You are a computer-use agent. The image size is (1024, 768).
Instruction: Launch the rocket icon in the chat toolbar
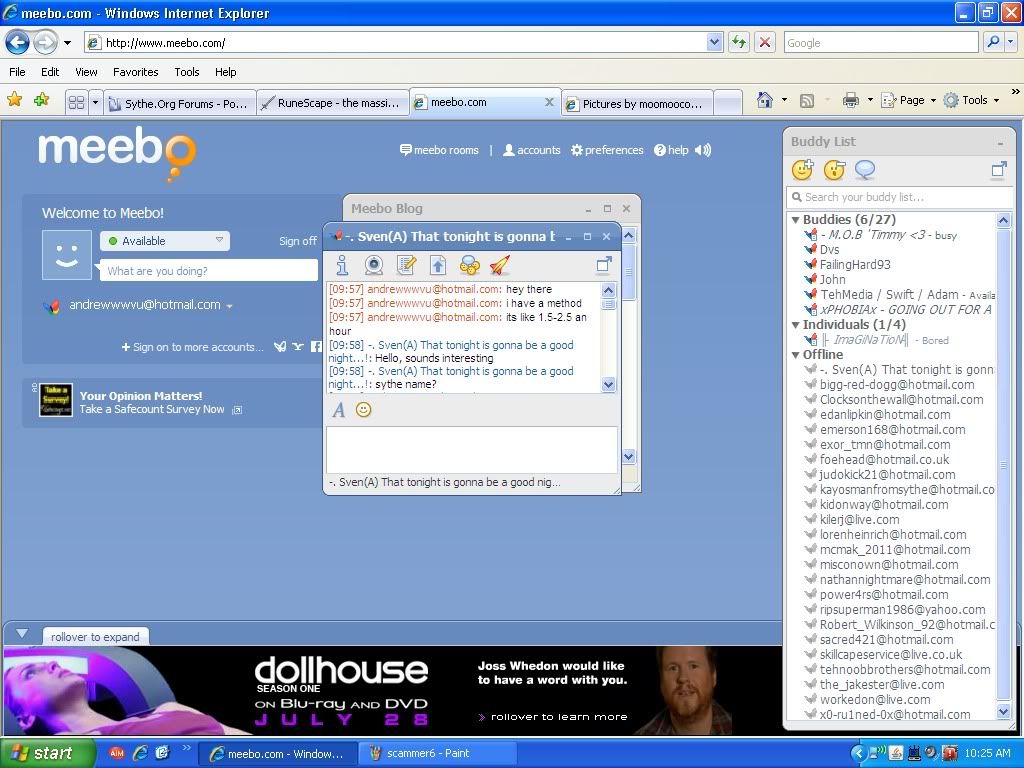(500, 265)
